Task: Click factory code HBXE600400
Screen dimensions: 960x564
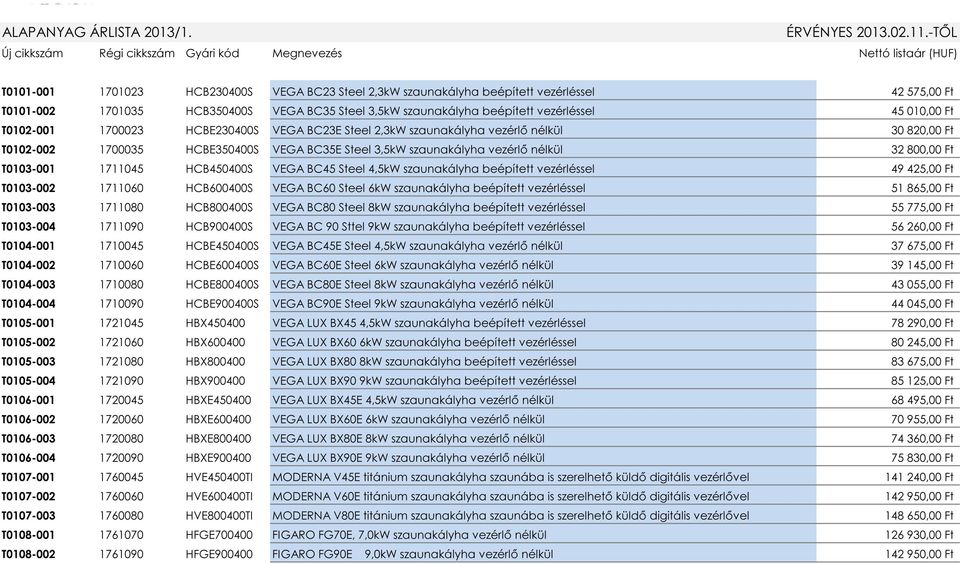Action: coord(219,419)
